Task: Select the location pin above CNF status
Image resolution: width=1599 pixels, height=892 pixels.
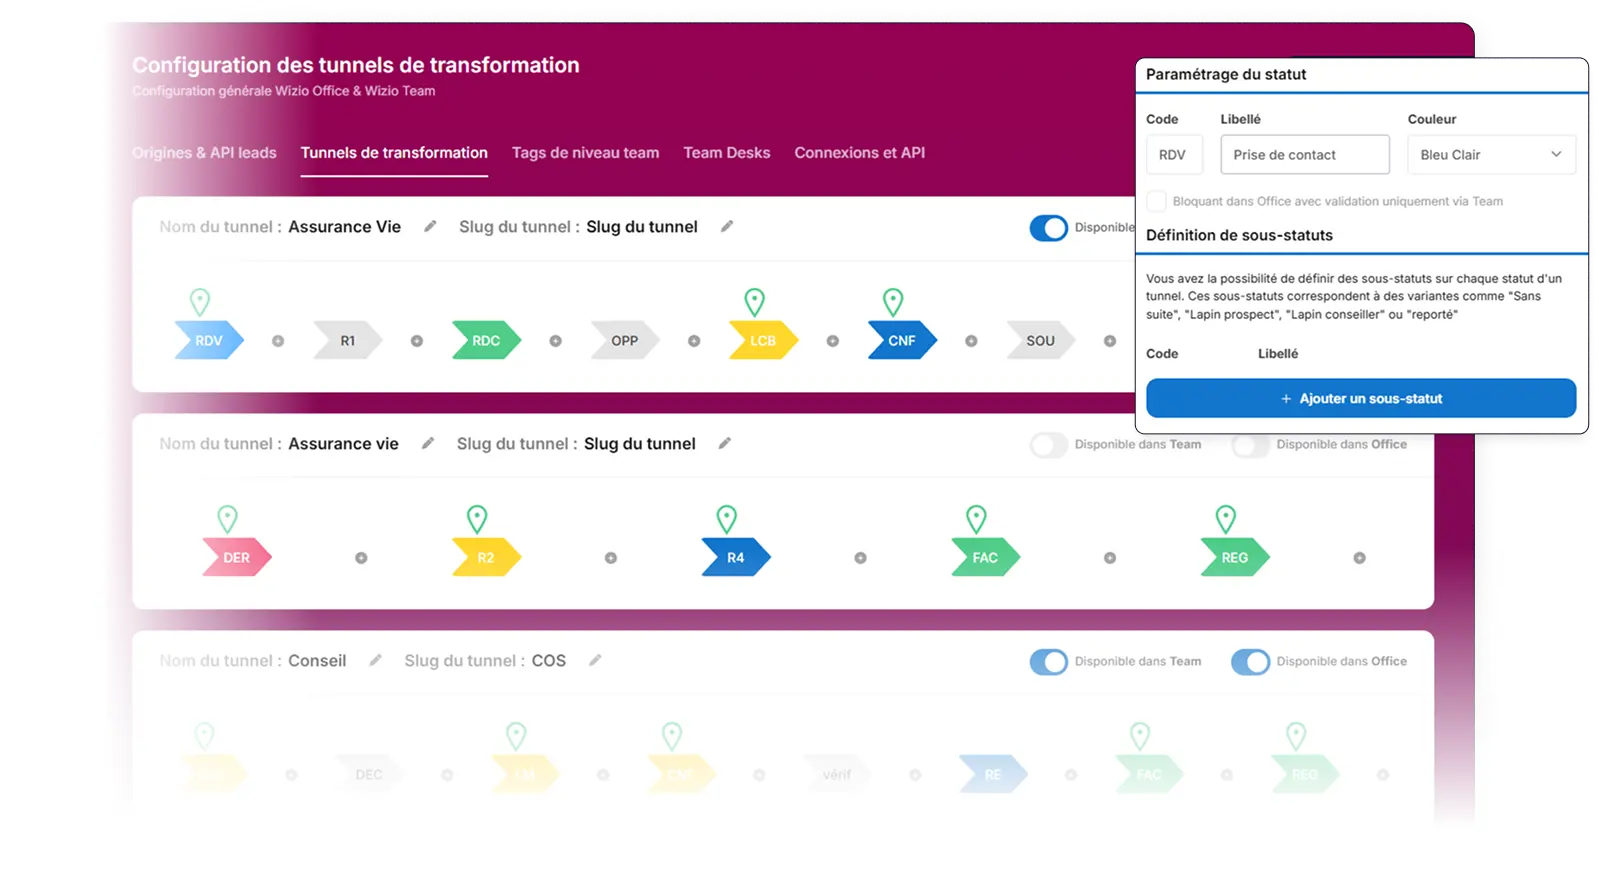Action: click(893, 301)
